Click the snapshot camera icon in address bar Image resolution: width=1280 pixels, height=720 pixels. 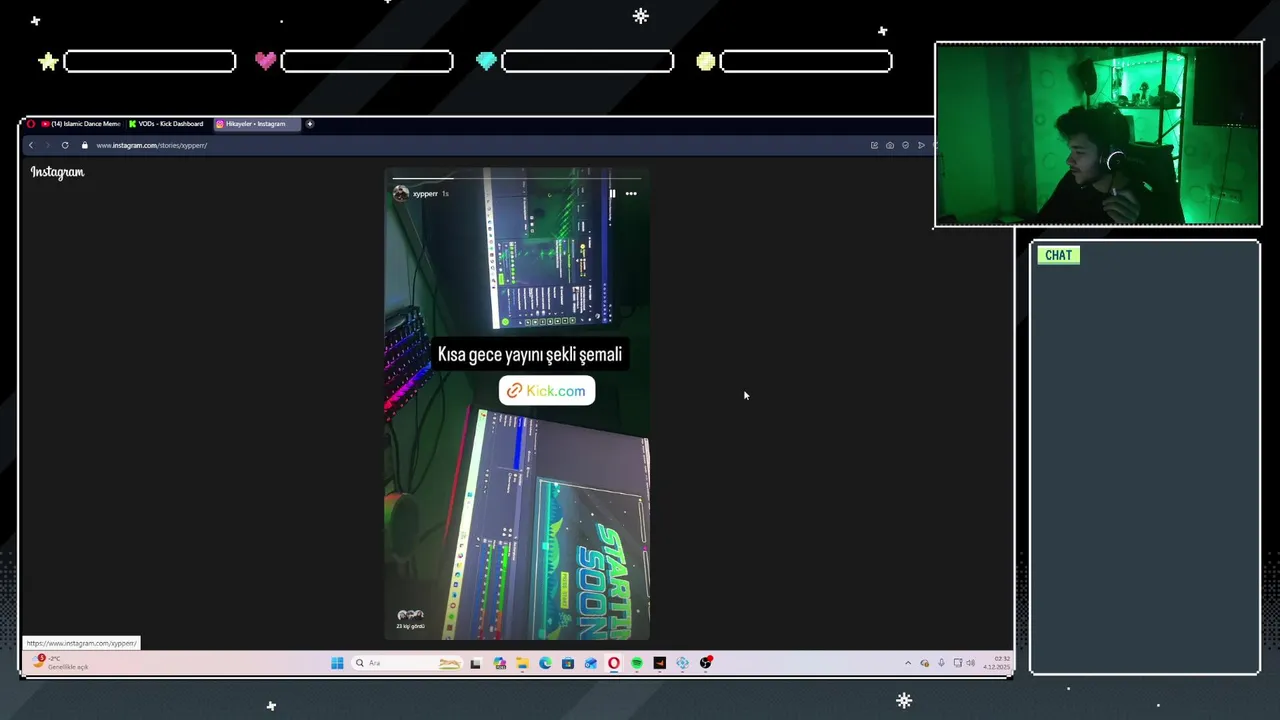890,145
